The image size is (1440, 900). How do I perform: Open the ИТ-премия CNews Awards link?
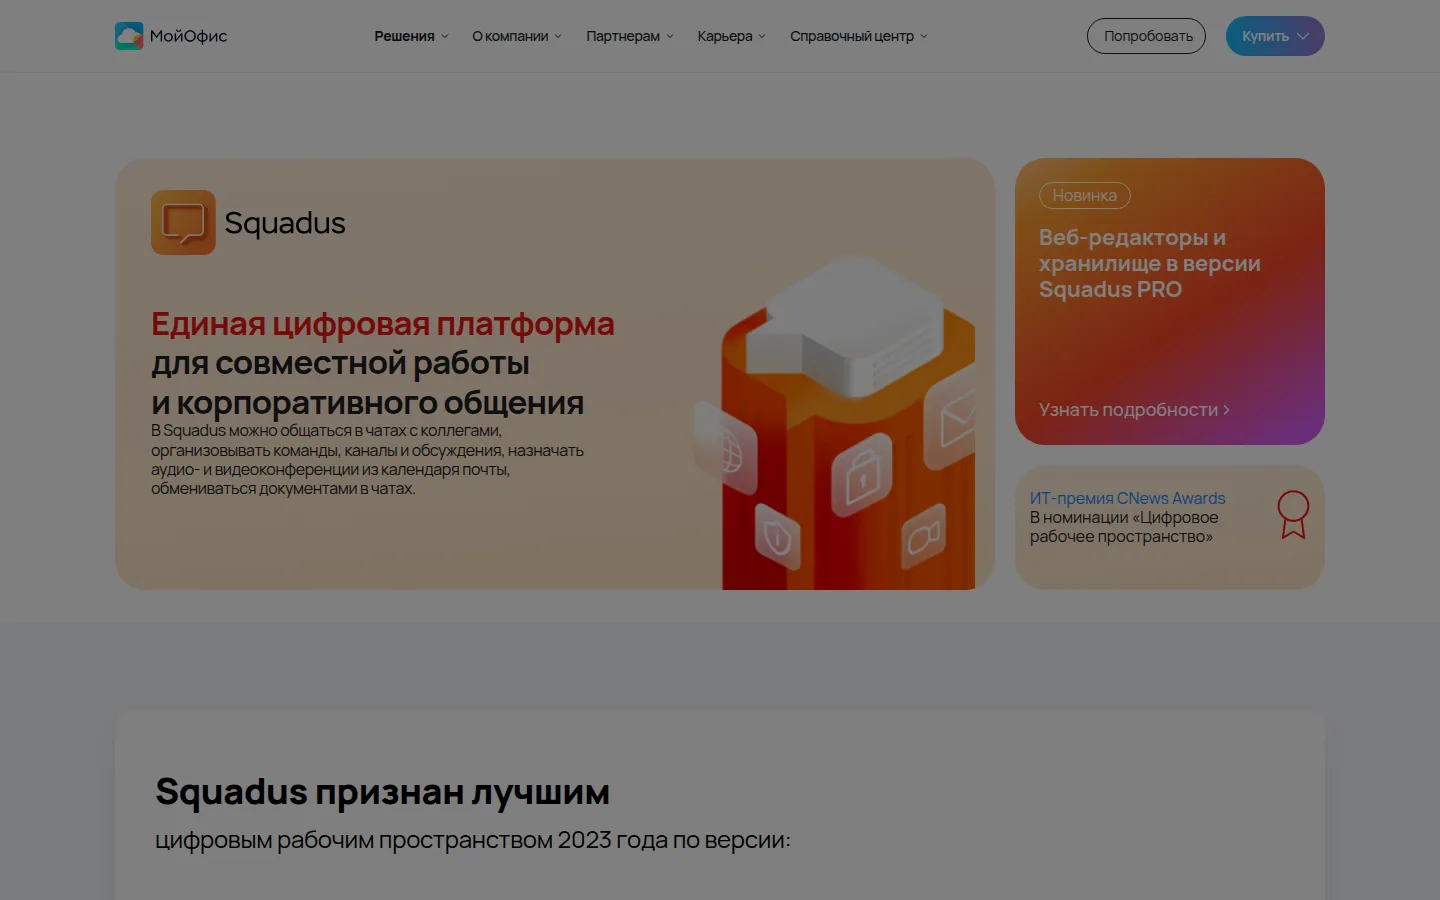pos(1127,498)
